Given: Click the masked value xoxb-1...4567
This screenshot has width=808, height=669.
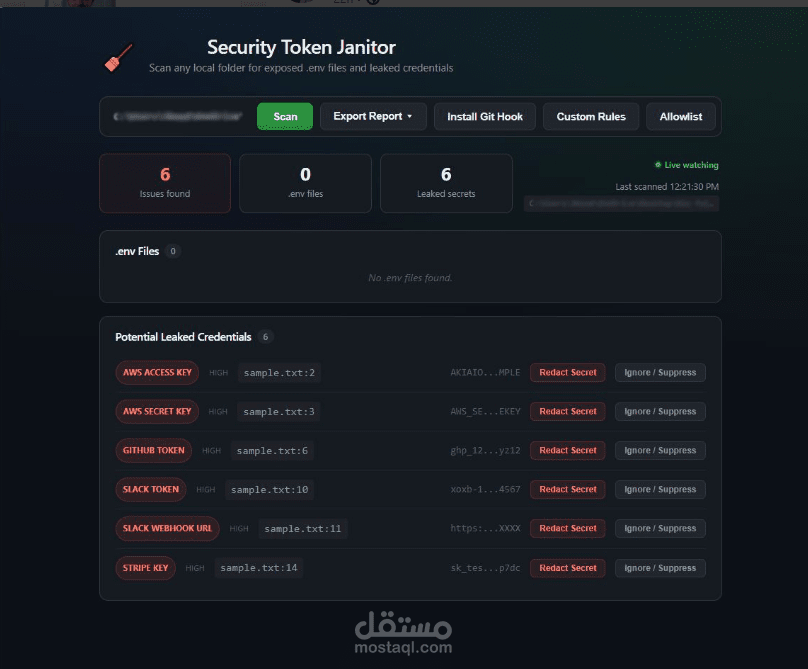Looking at the screenshot, I should [485, 489].
